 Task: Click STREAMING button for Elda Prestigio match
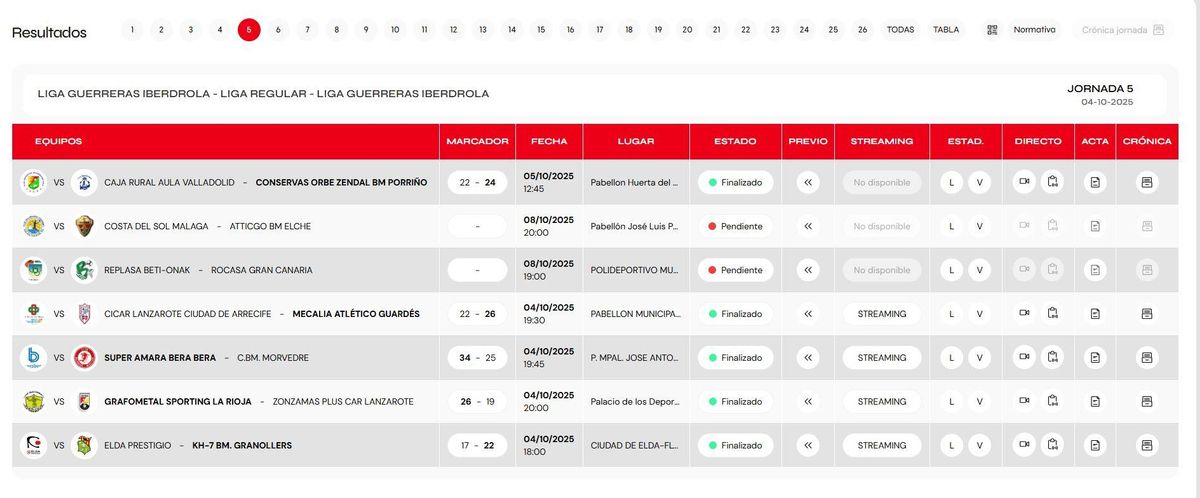tap(882, 446)
